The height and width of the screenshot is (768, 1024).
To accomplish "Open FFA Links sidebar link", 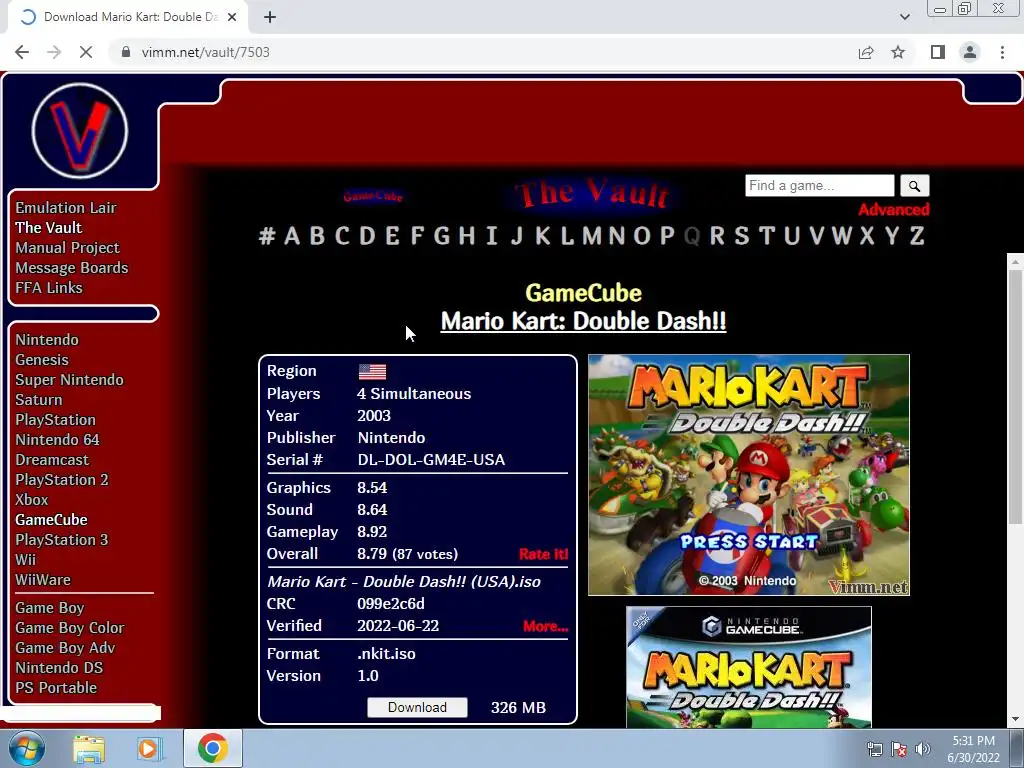I will [49, 288].
